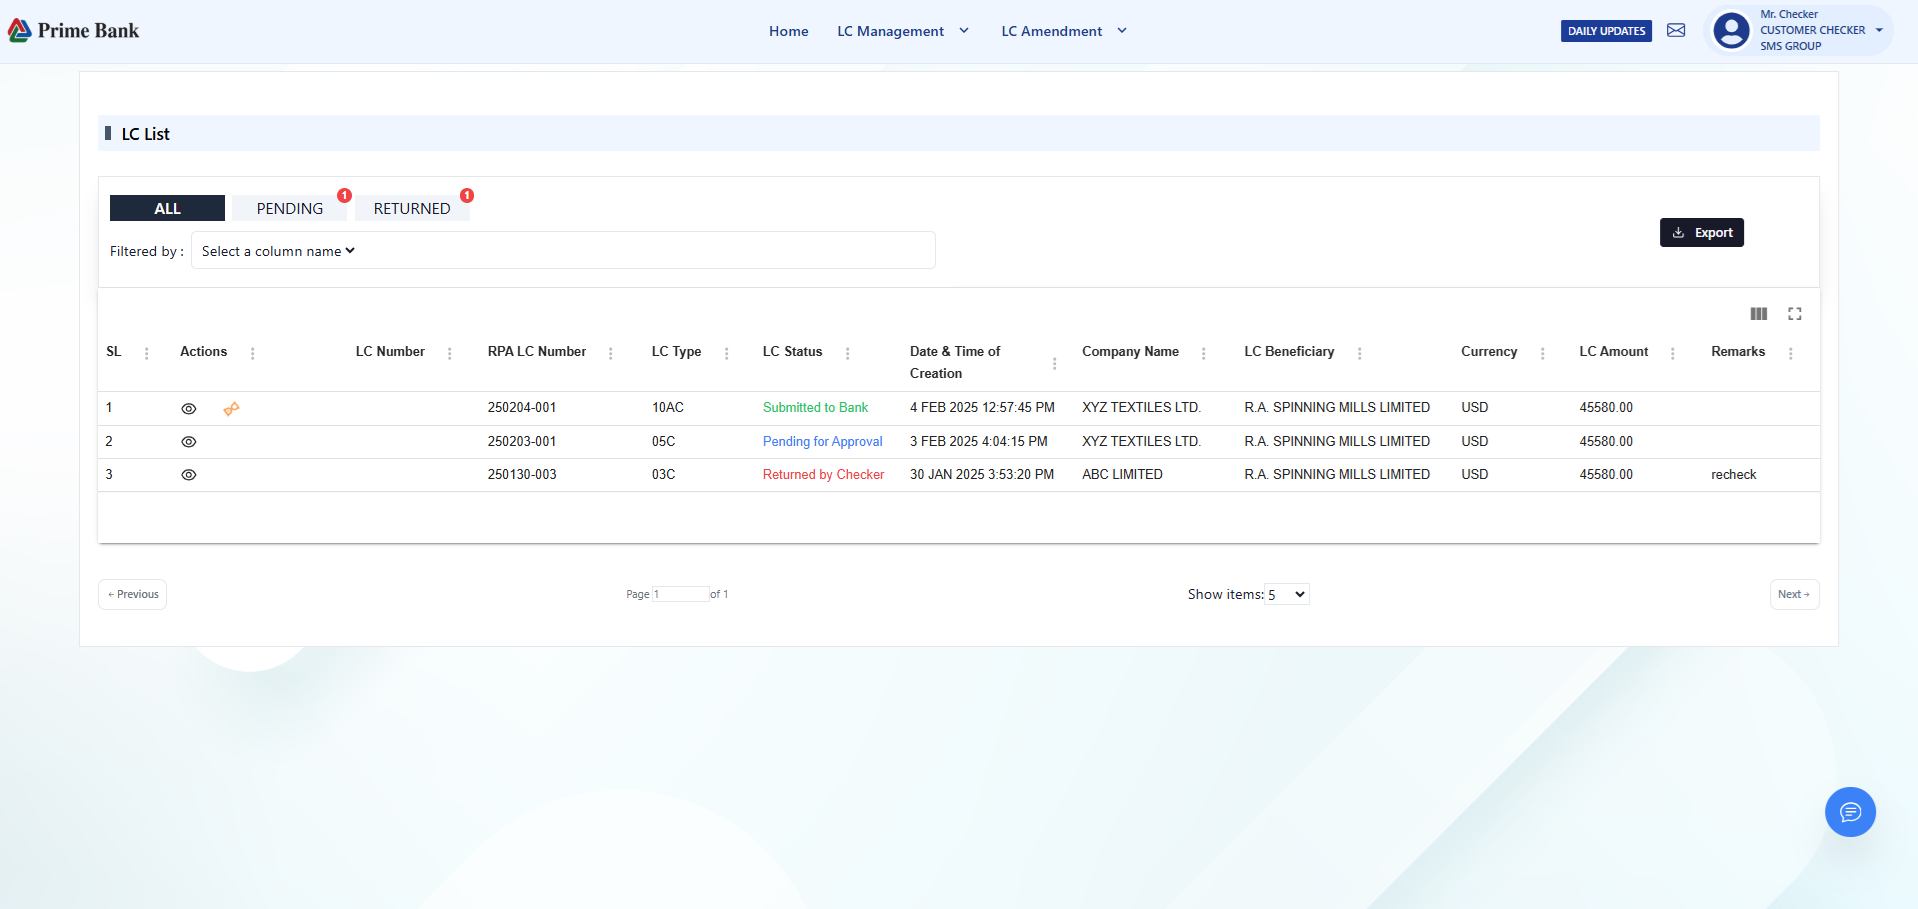Open the Actions column options menu
The image size is (1918, 909).
tap(252, 353)
